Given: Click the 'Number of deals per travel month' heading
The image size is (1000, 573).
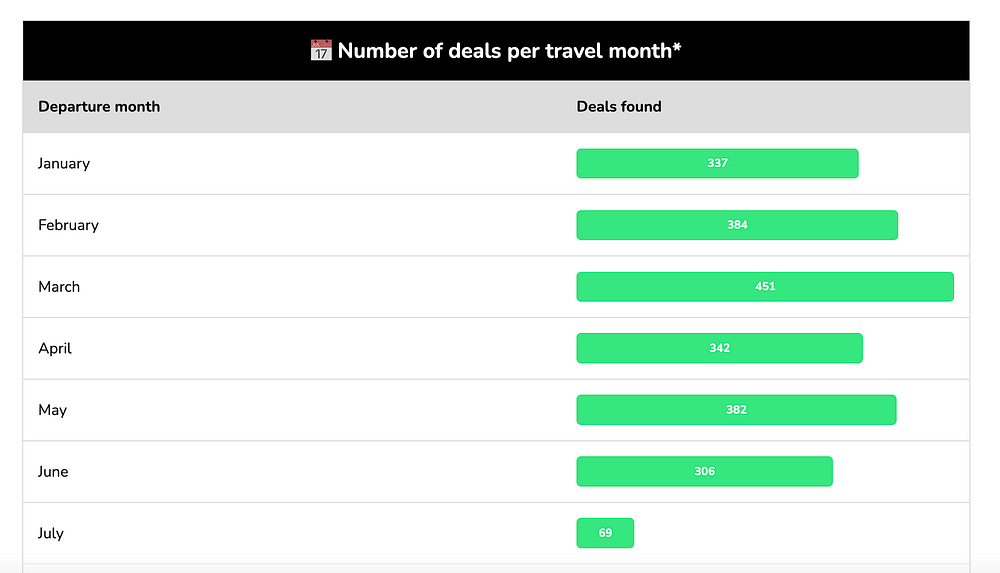Looking at the screenshot, I should (504, 51).
